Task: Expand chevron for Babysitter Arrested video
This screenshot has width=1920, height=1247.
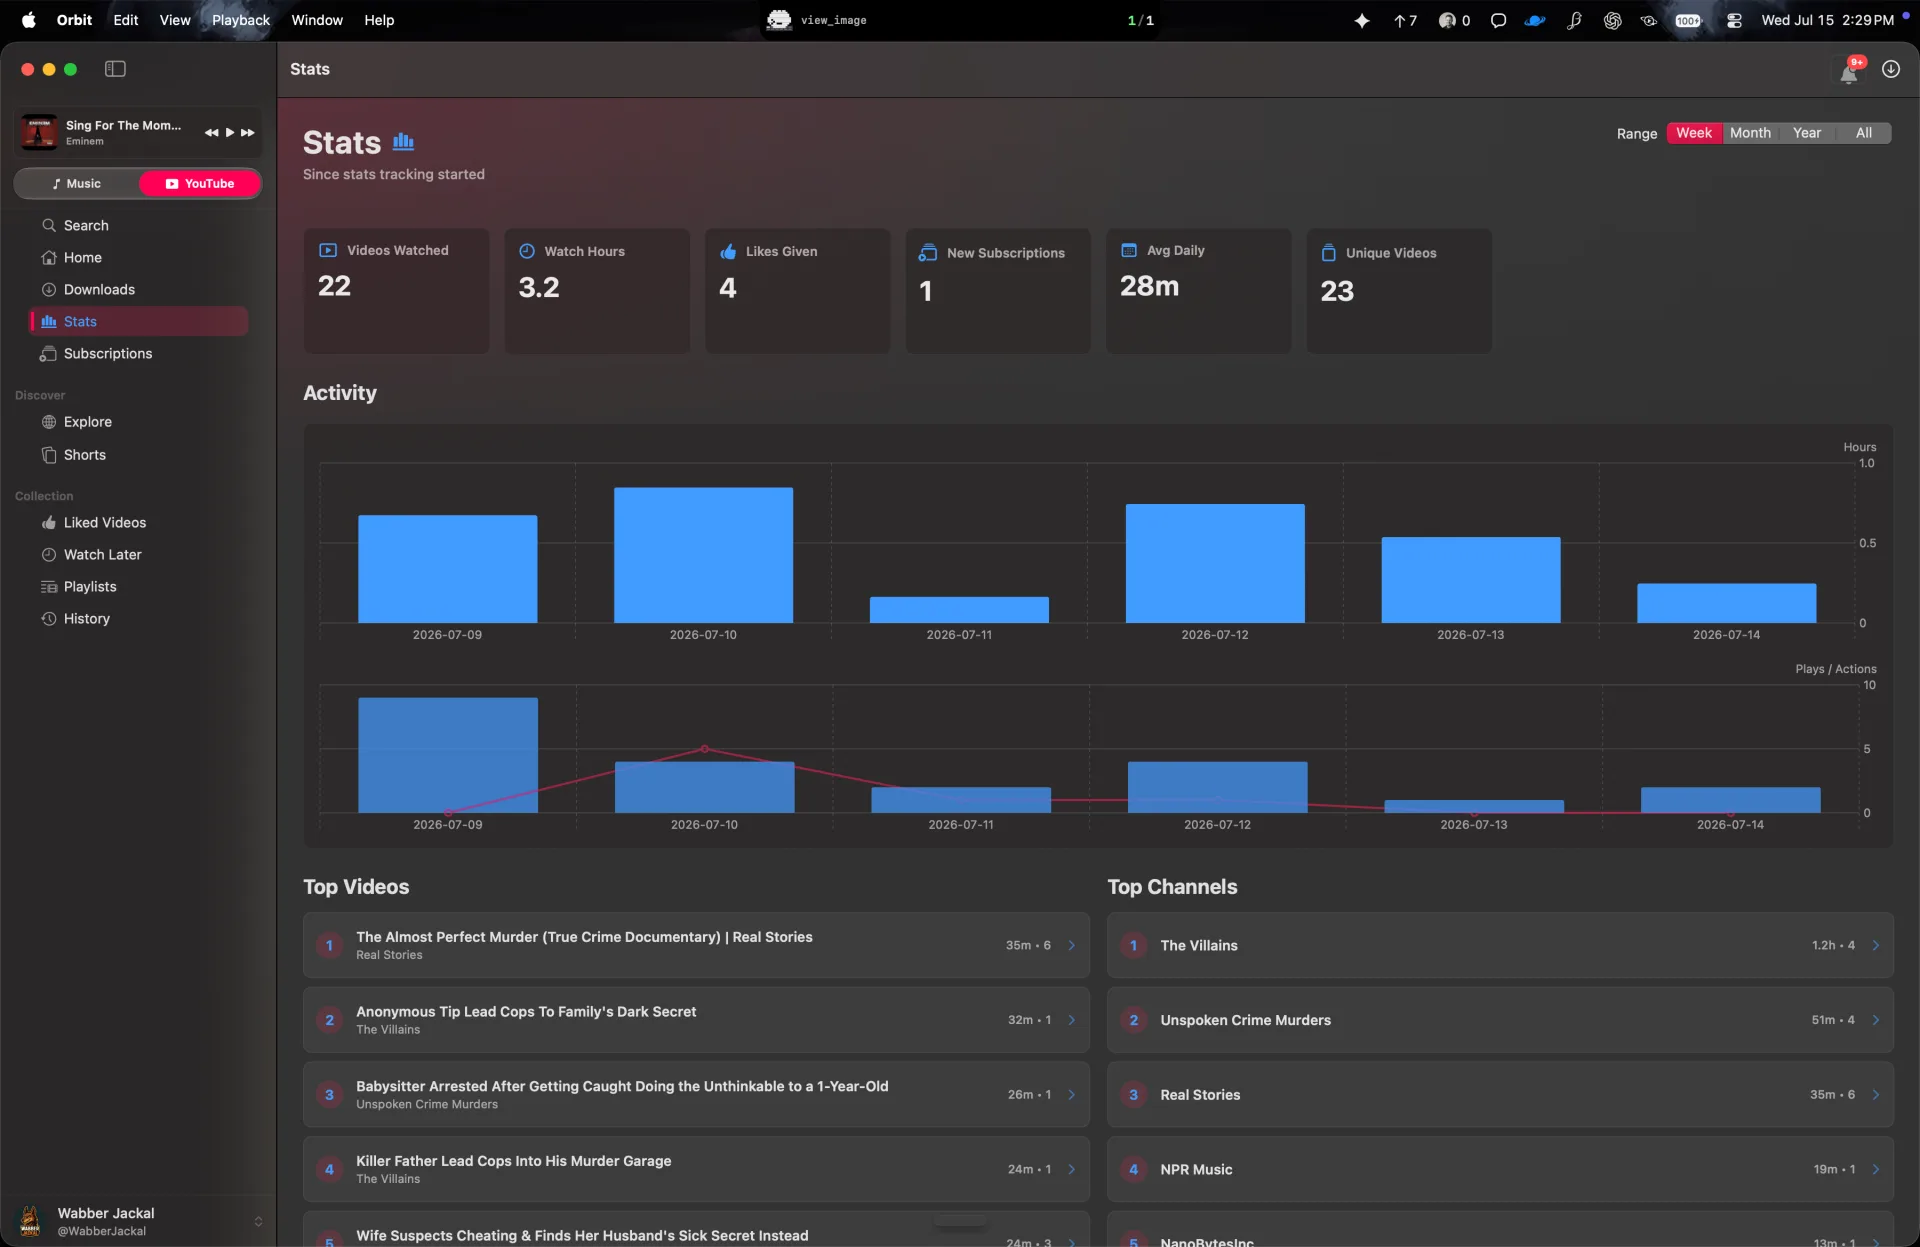Action: [1072, 1095]
